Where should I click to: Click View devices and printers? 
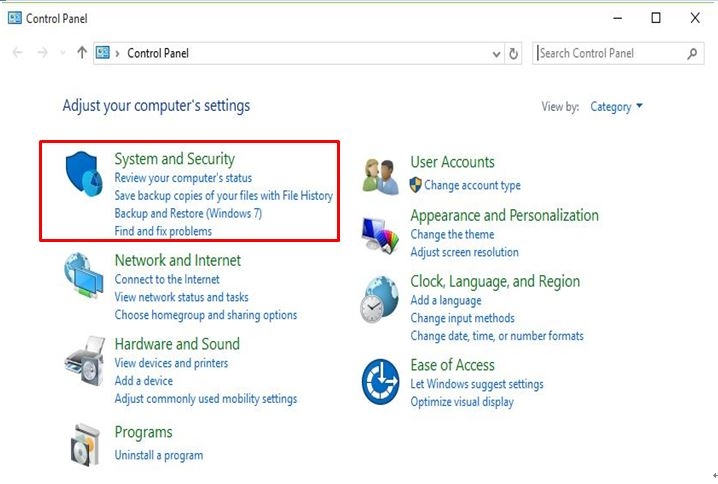(x=171, y=363)
